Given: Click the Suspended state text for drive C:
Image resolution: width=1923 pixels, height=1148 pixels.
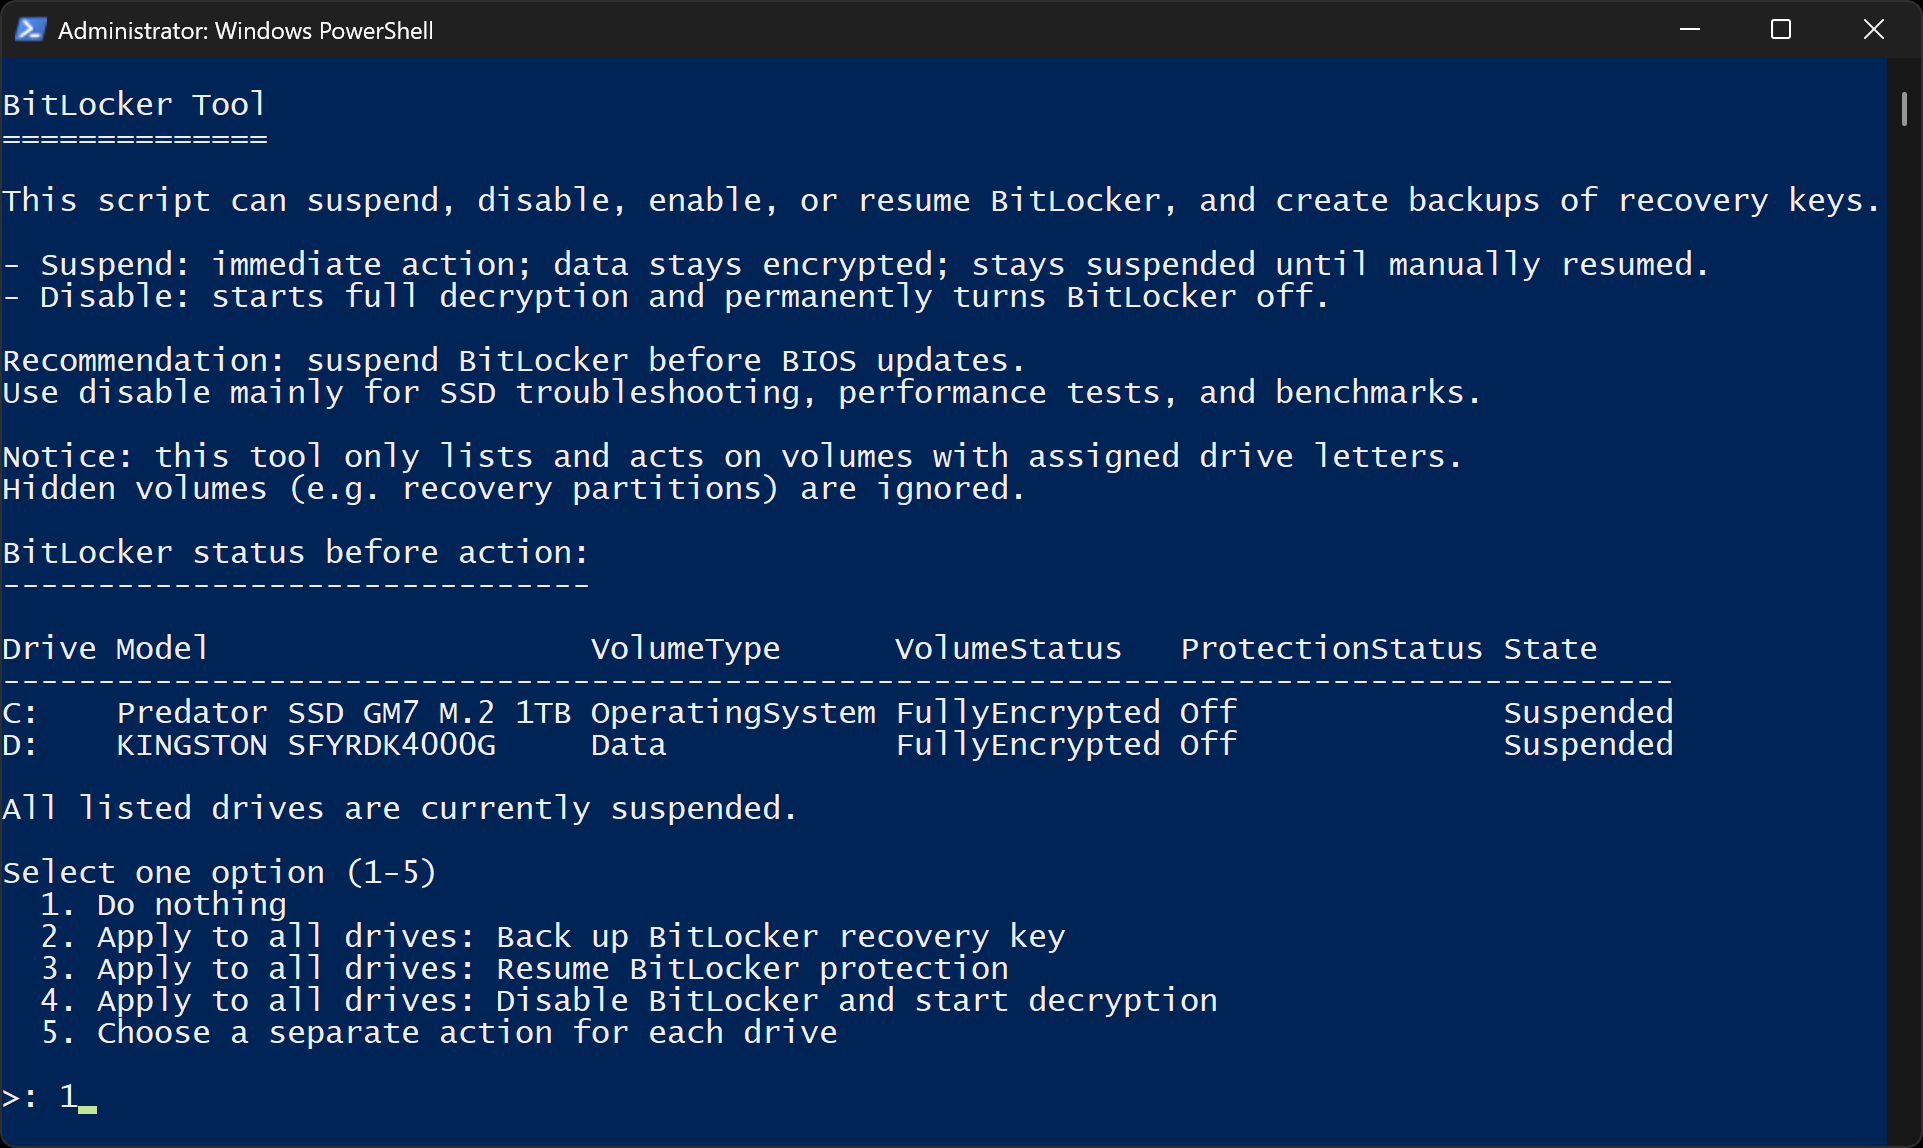Looking at the screenshot, I should click(1588, 712).
